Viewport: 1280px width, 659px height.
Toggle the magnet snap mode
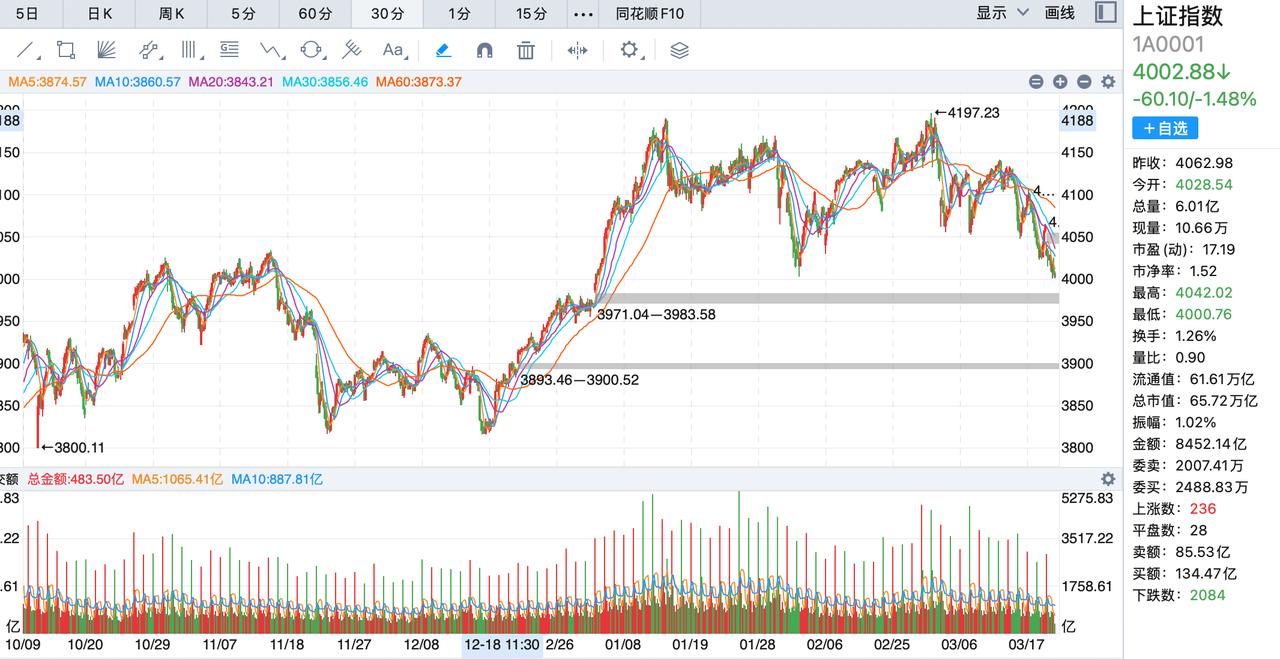[x=484, y=50]
